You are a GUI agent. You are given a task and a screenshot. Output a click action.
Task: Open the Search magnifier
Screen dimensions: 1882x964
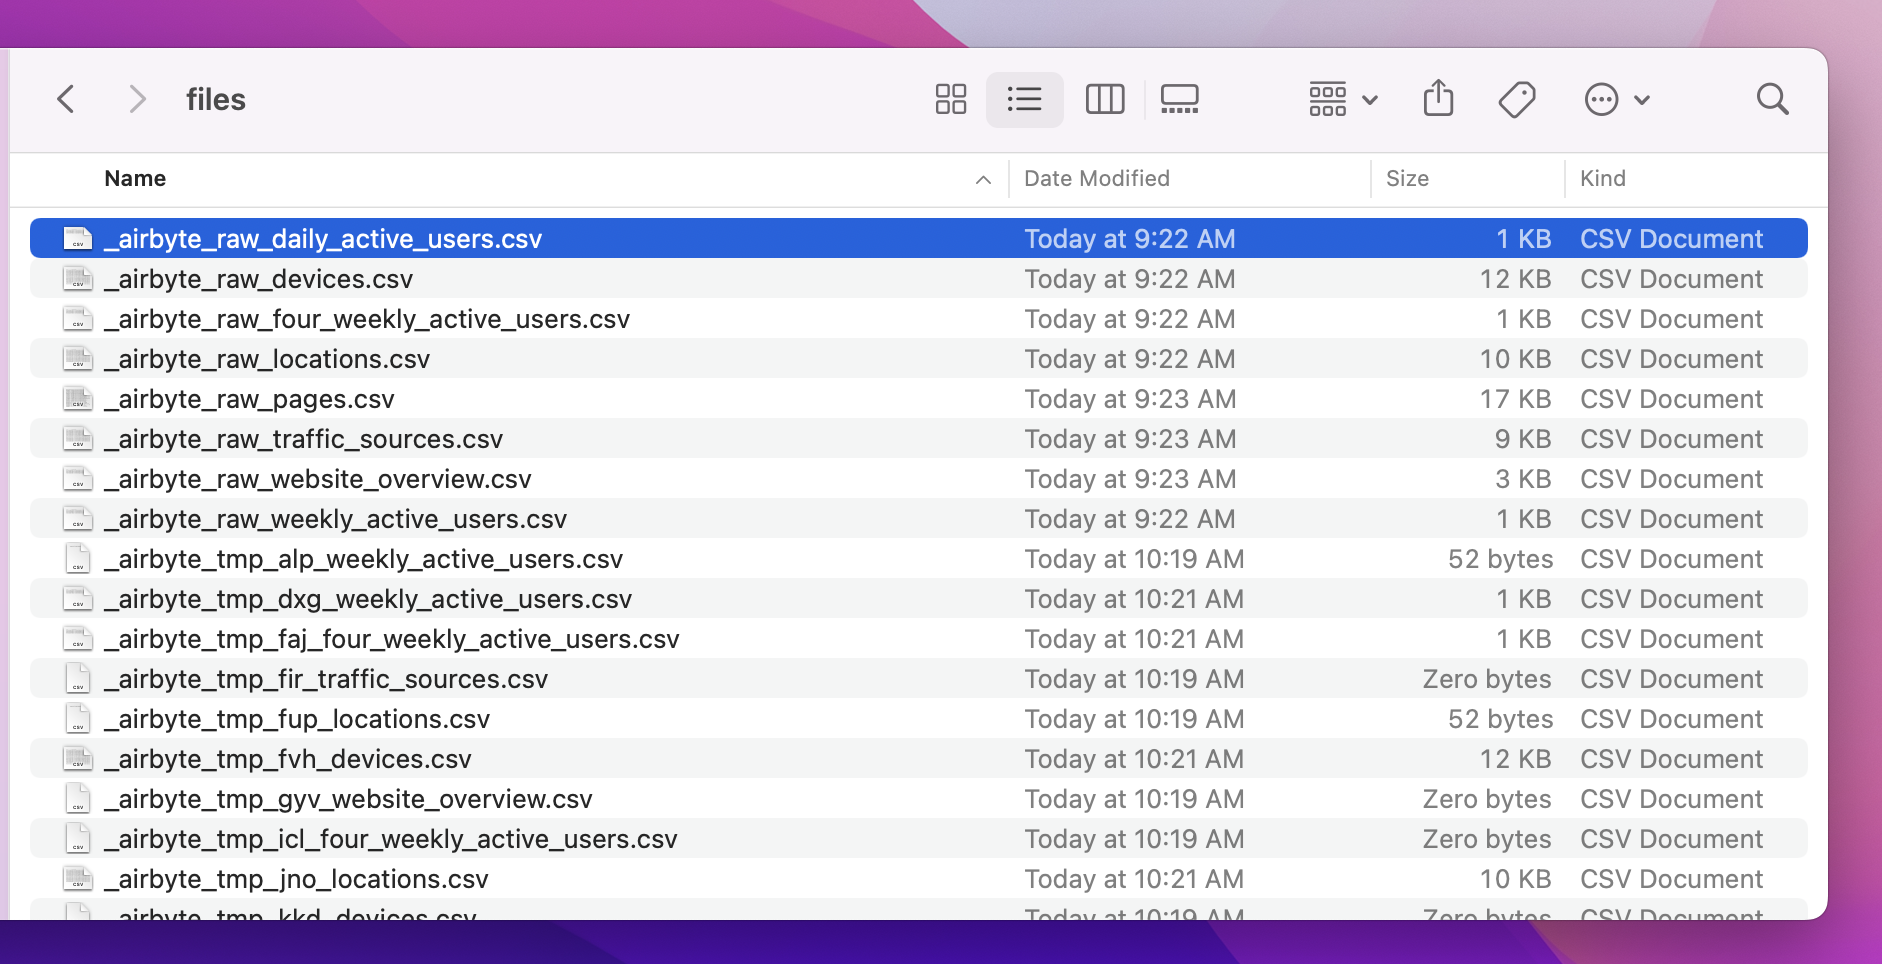pos(1773,99)
